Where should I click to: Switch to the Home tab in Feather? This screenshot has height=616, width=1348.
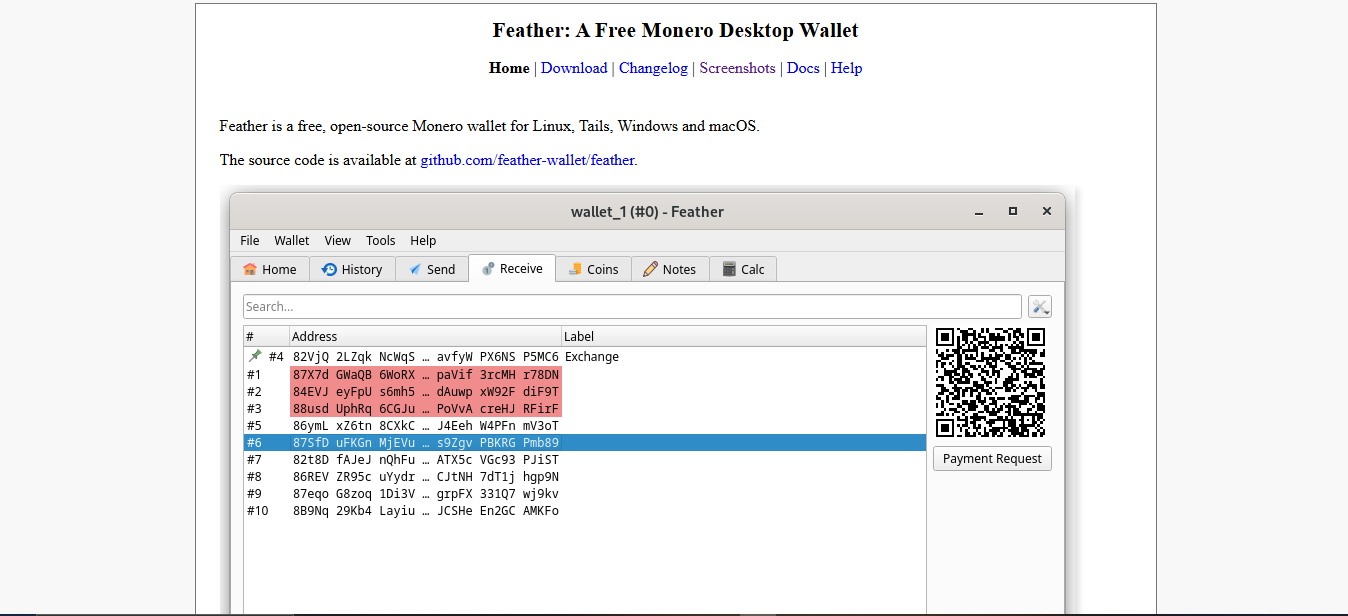(x=270, y=269)
